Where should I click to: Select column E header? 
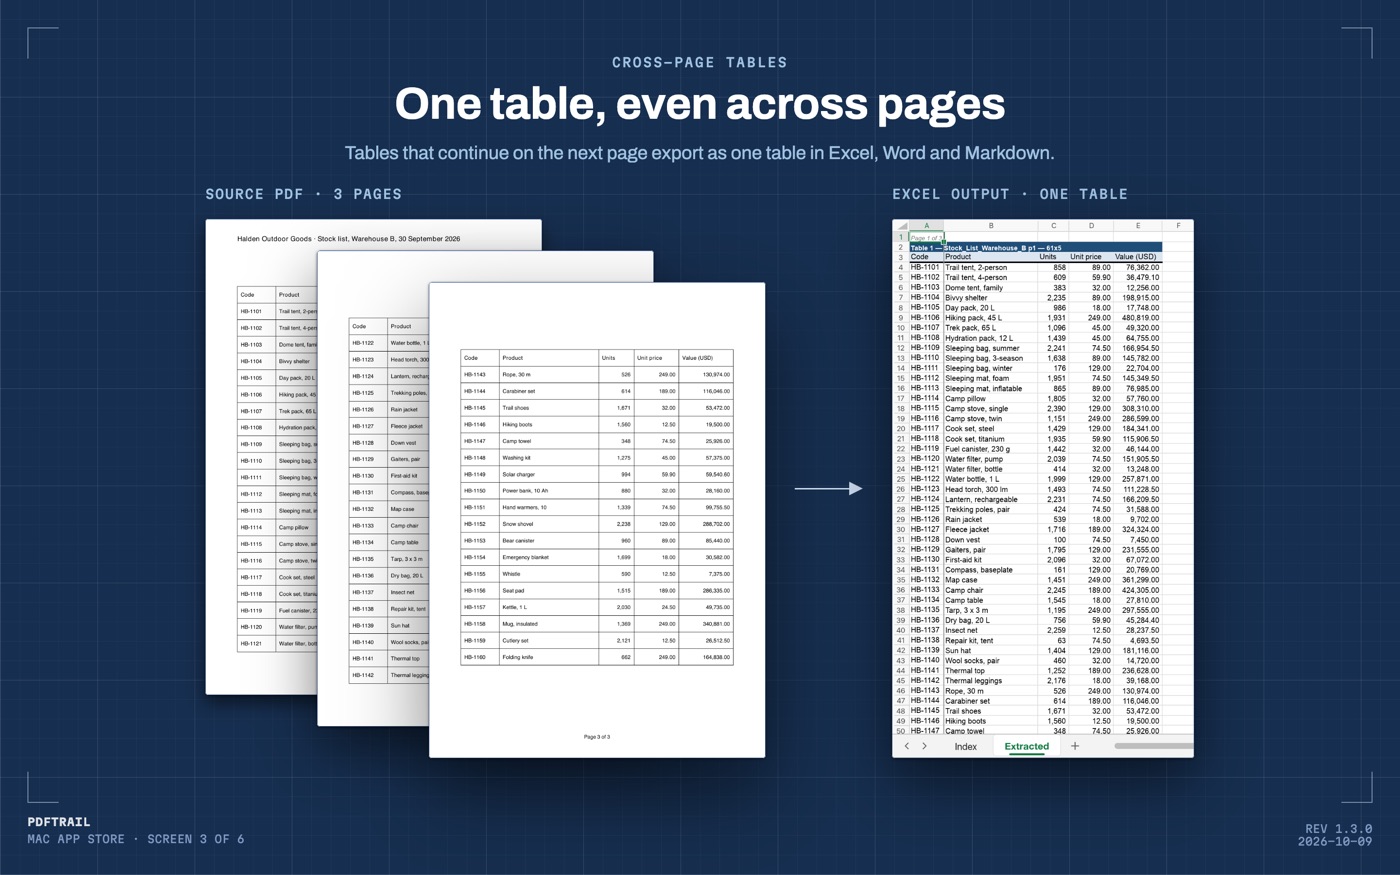coord(1137,226)
